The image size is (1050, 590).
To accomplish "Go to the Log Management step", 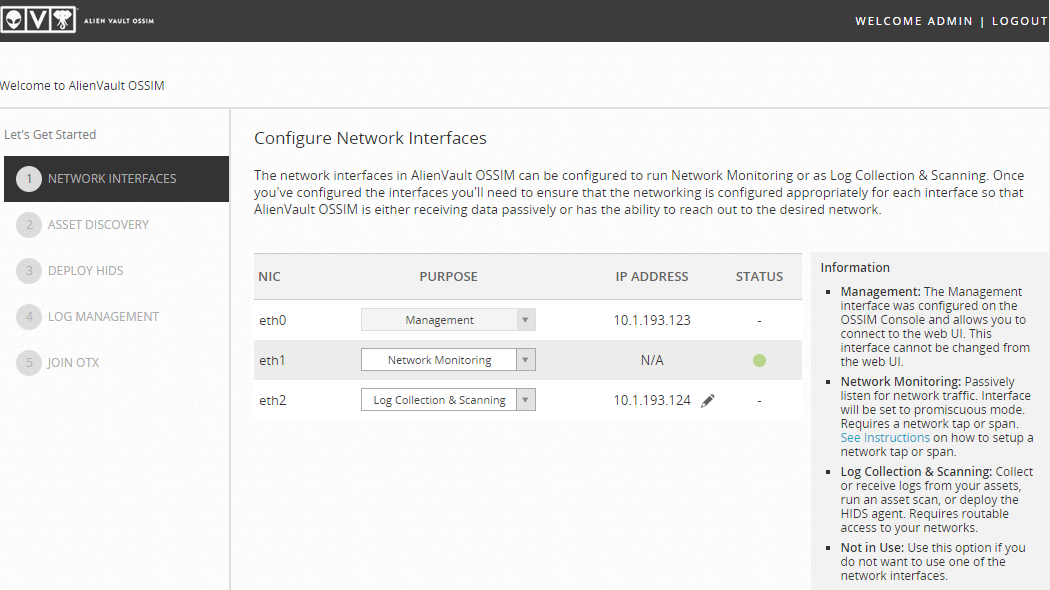I will click(103, 317).
